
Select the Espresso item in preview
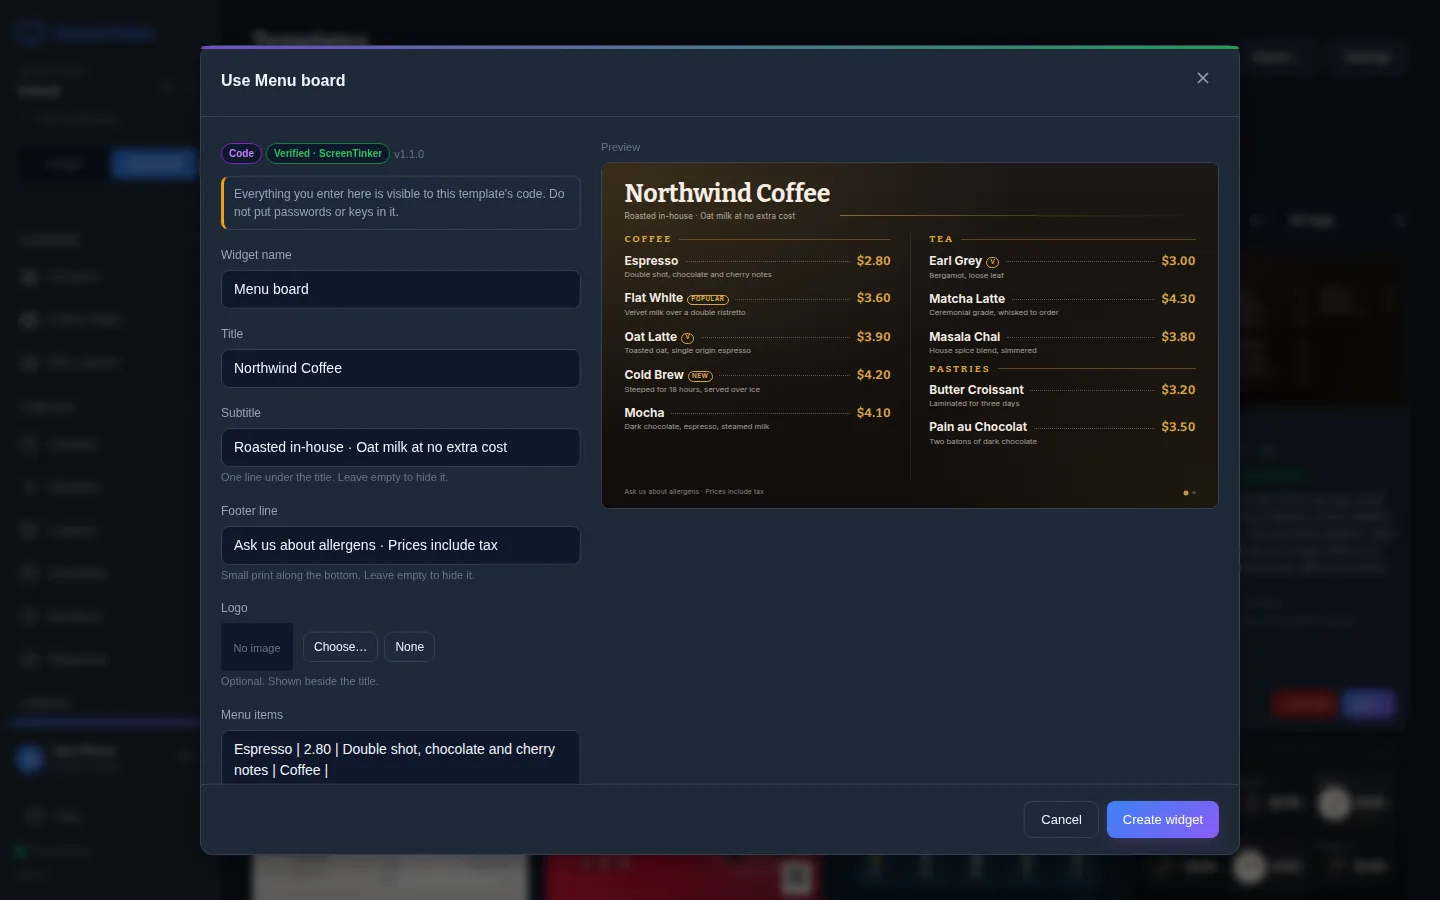651,261
